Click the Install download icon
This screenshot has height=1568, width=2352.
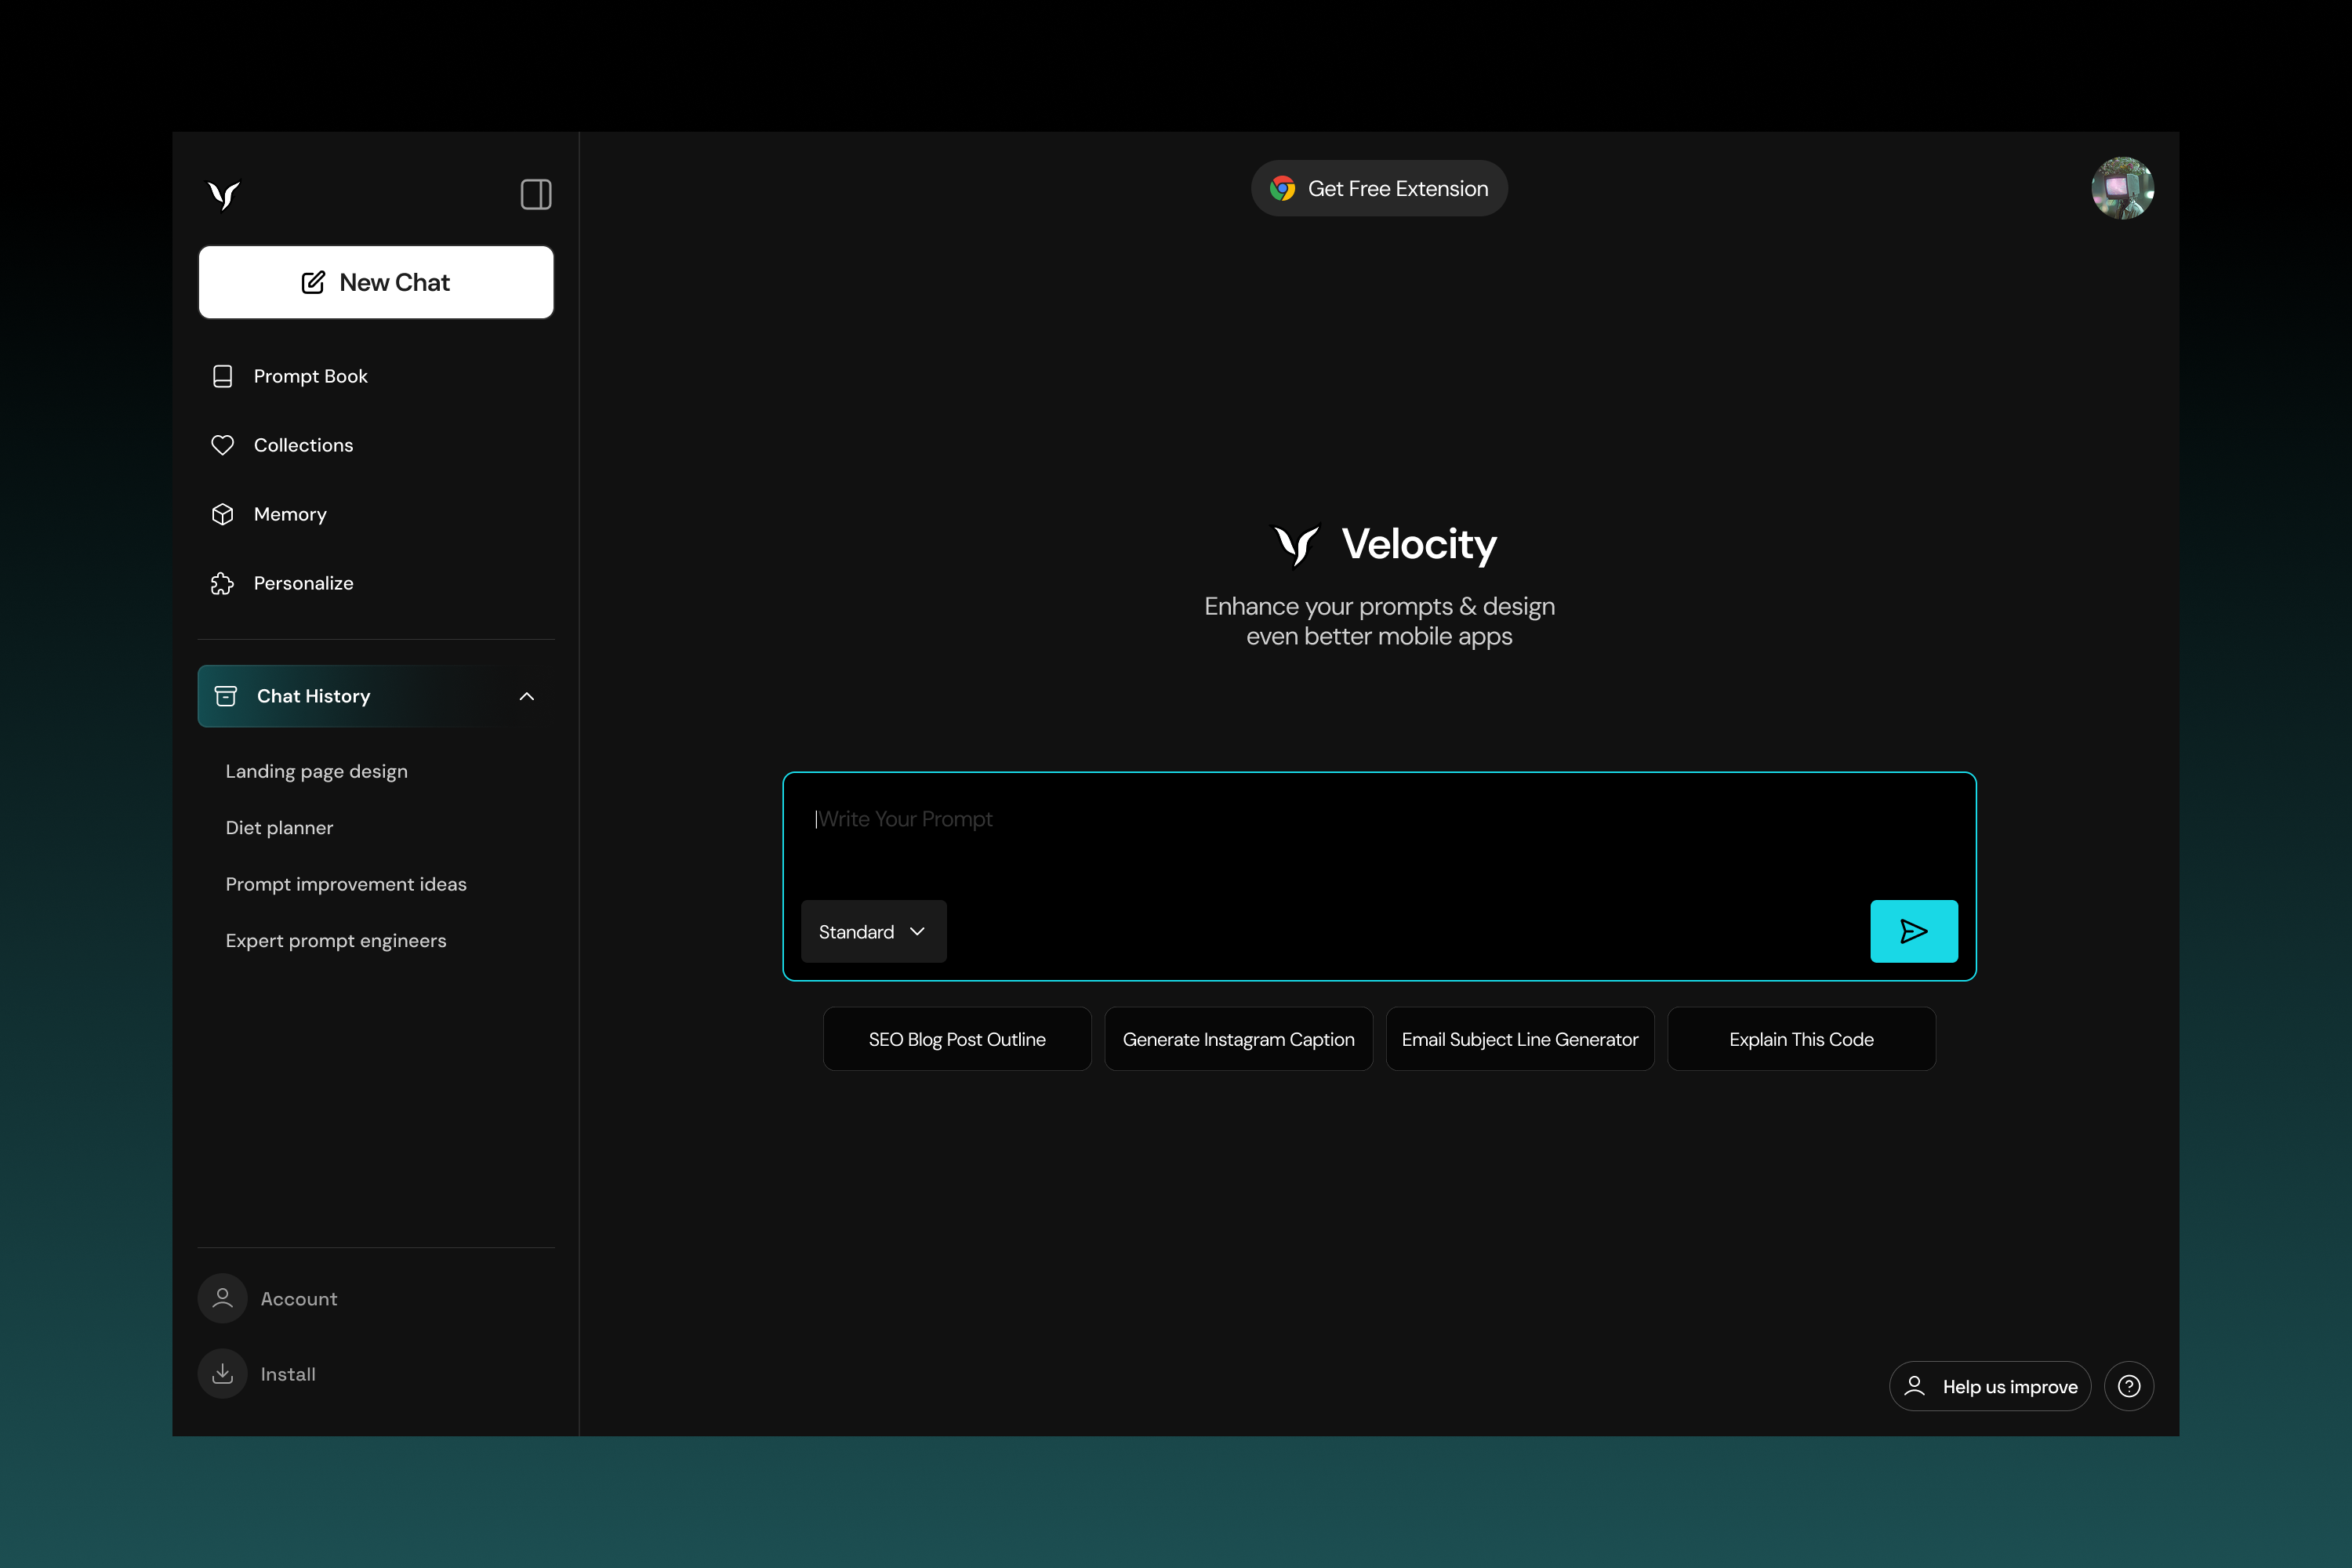[221, 1373]
